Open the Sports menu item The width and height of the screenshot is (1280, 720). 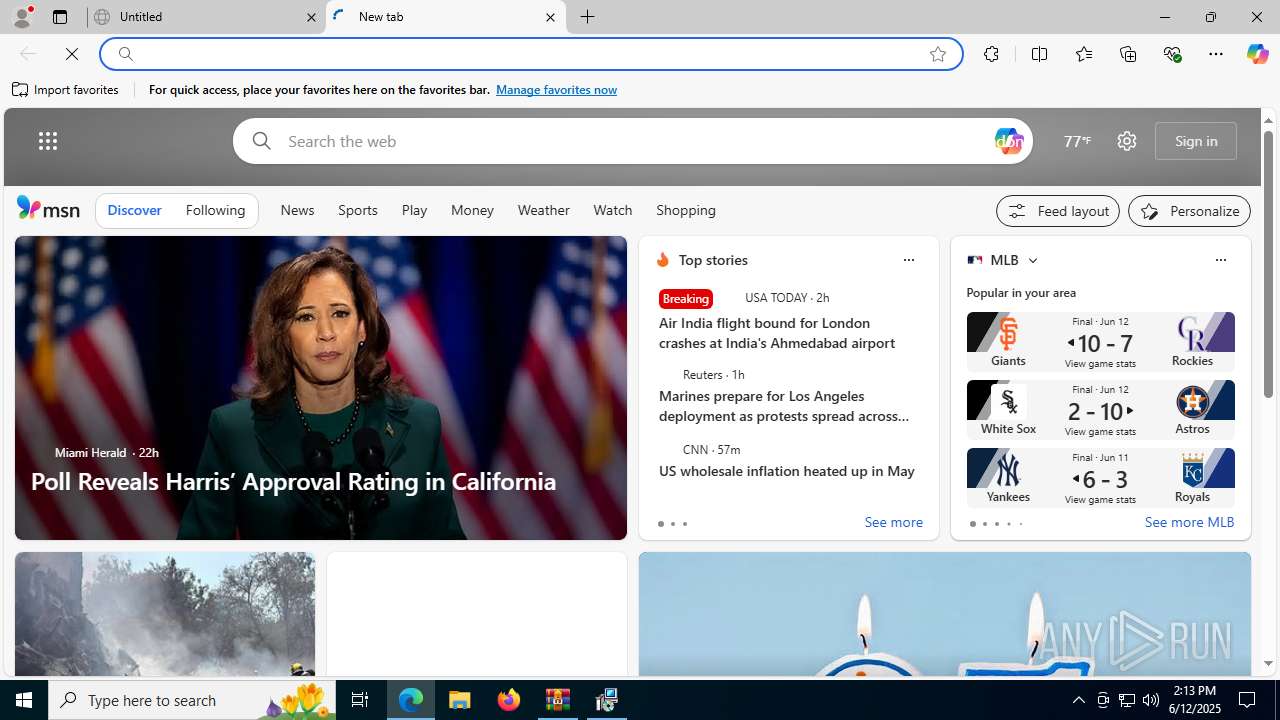pos(357,210)
